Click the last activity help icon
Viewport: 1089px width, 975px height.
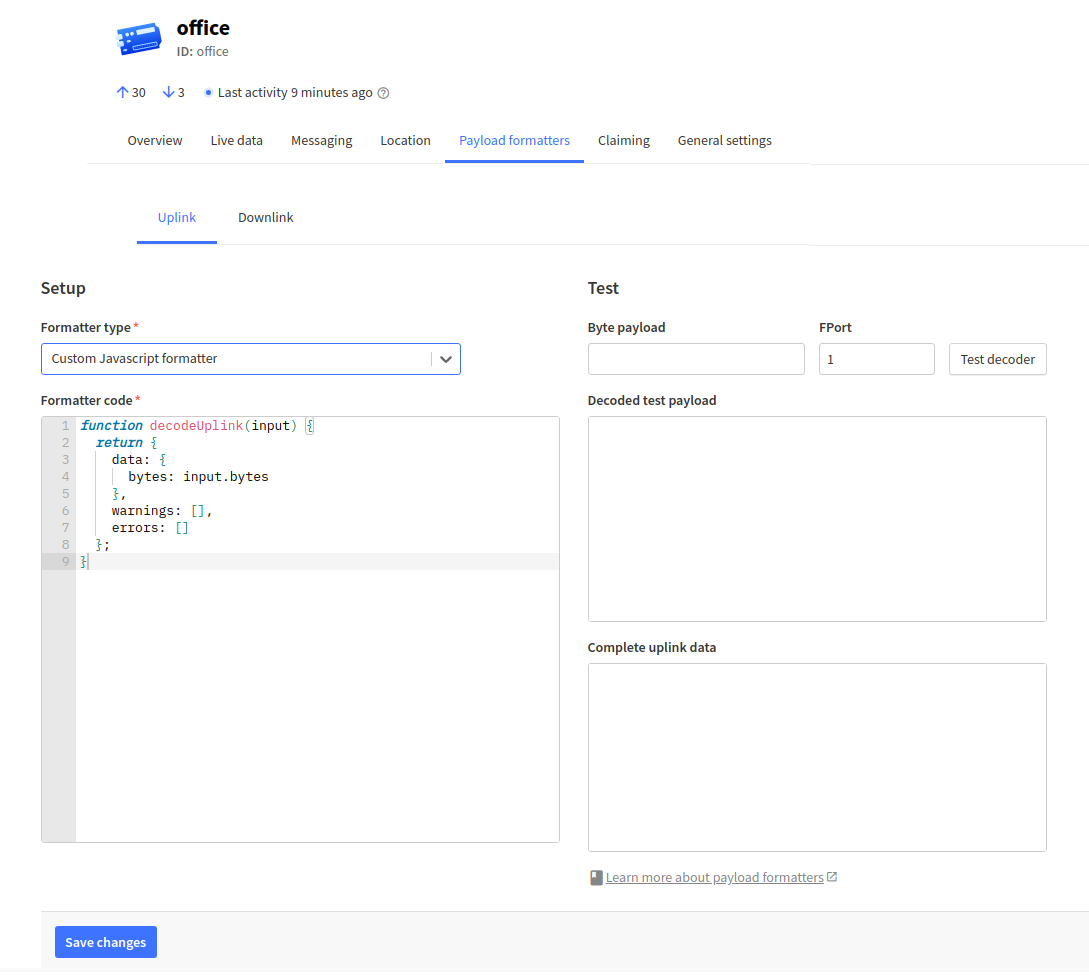[x=383, y=93]
